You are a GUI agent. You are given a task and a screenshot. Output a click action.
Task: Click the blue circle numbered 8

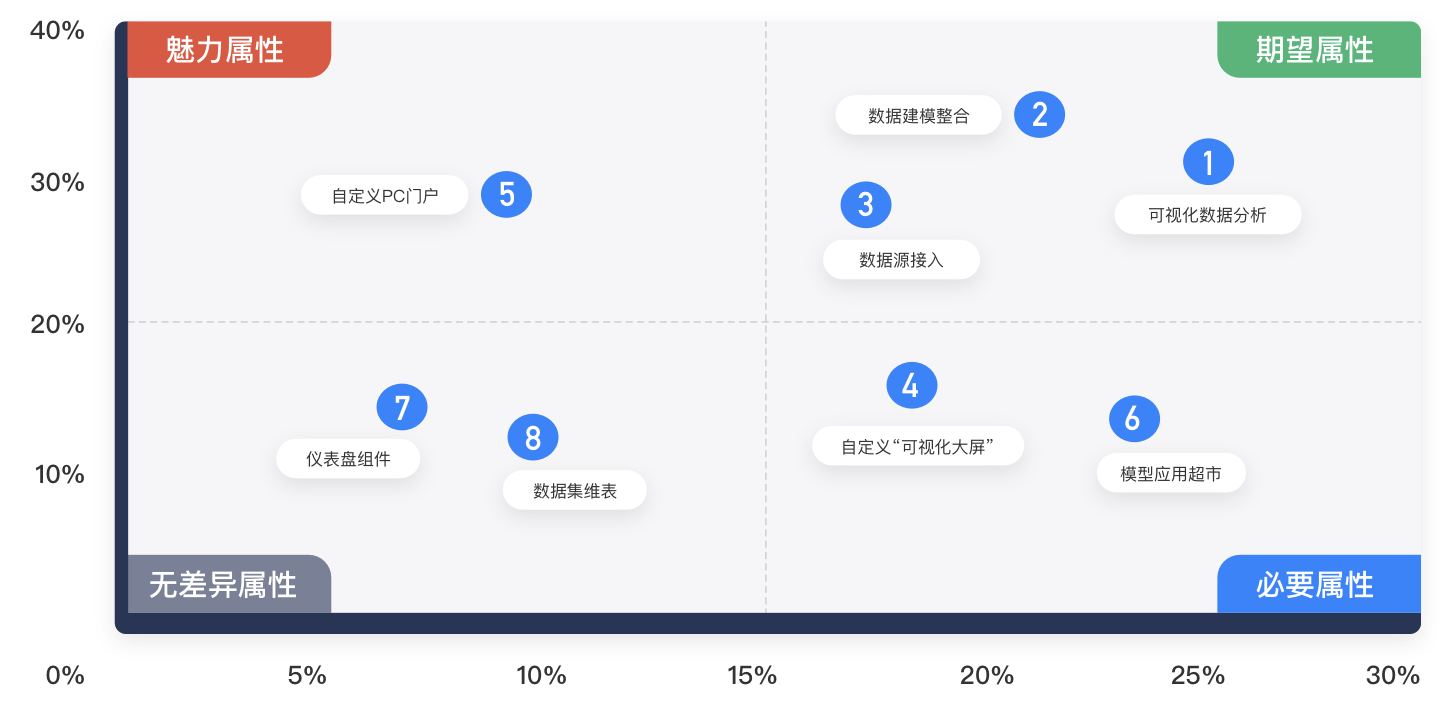(532, 437)
